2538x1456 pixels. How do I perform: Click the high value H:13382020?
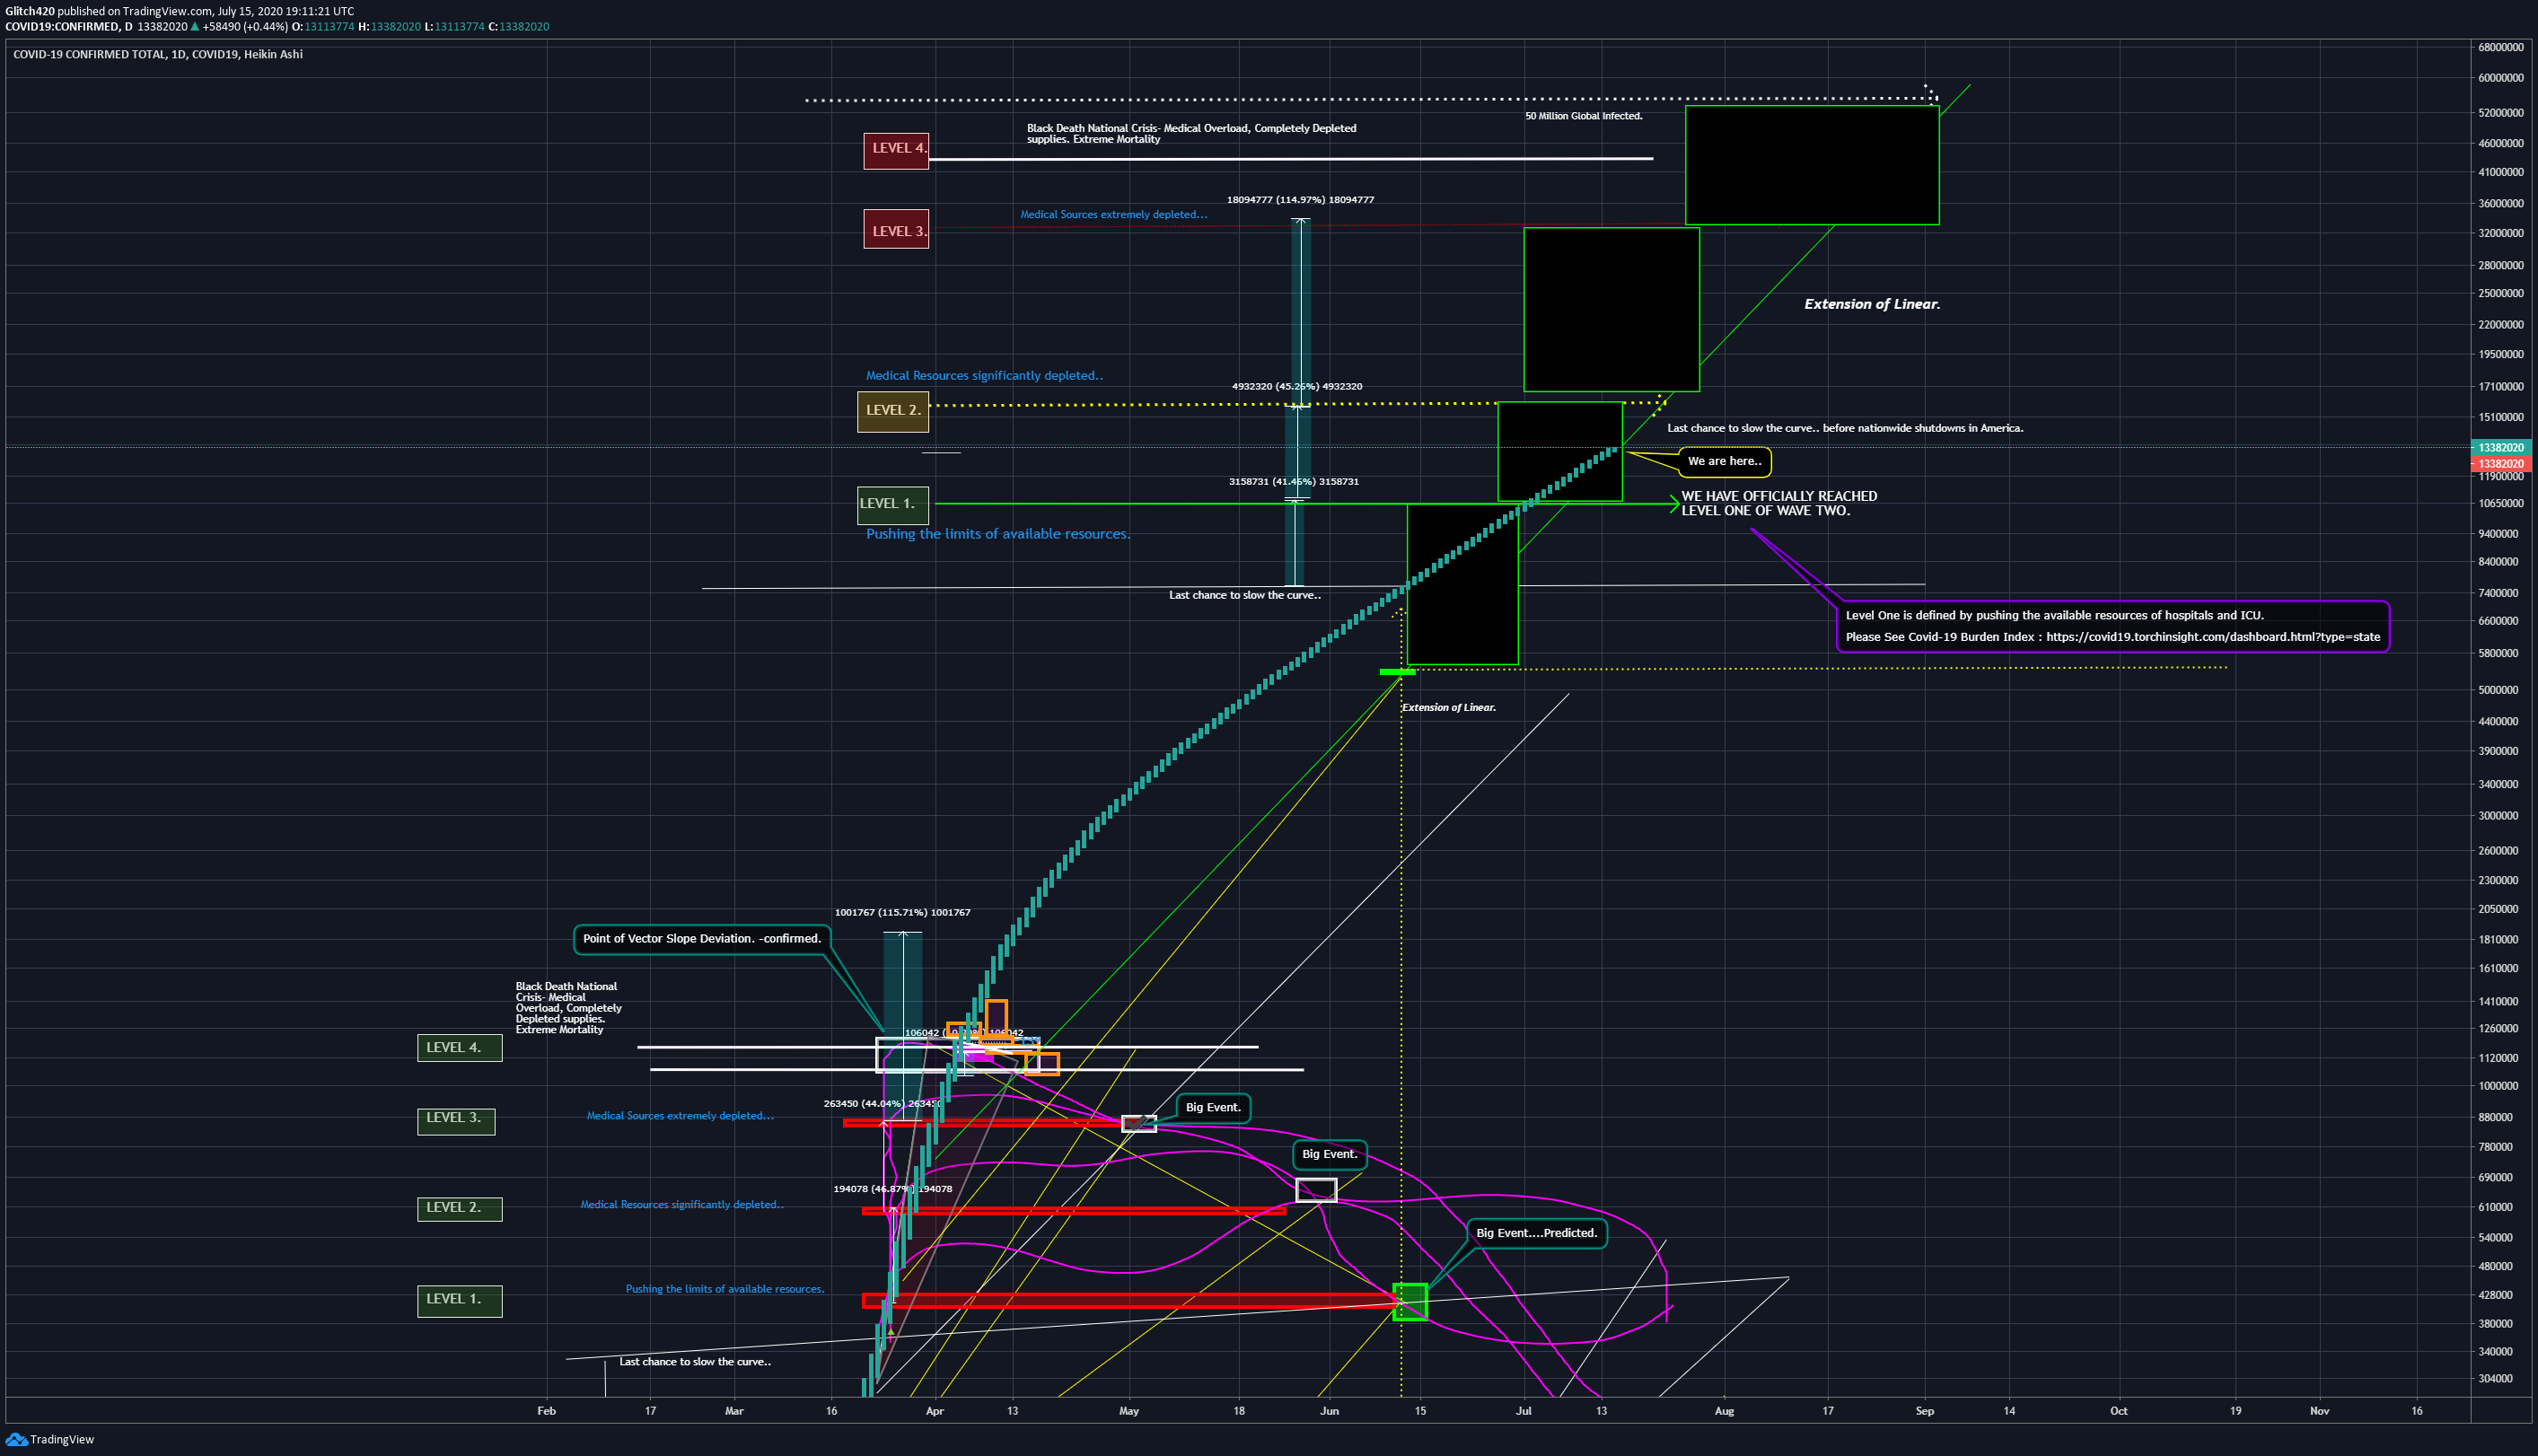(389, 27)
